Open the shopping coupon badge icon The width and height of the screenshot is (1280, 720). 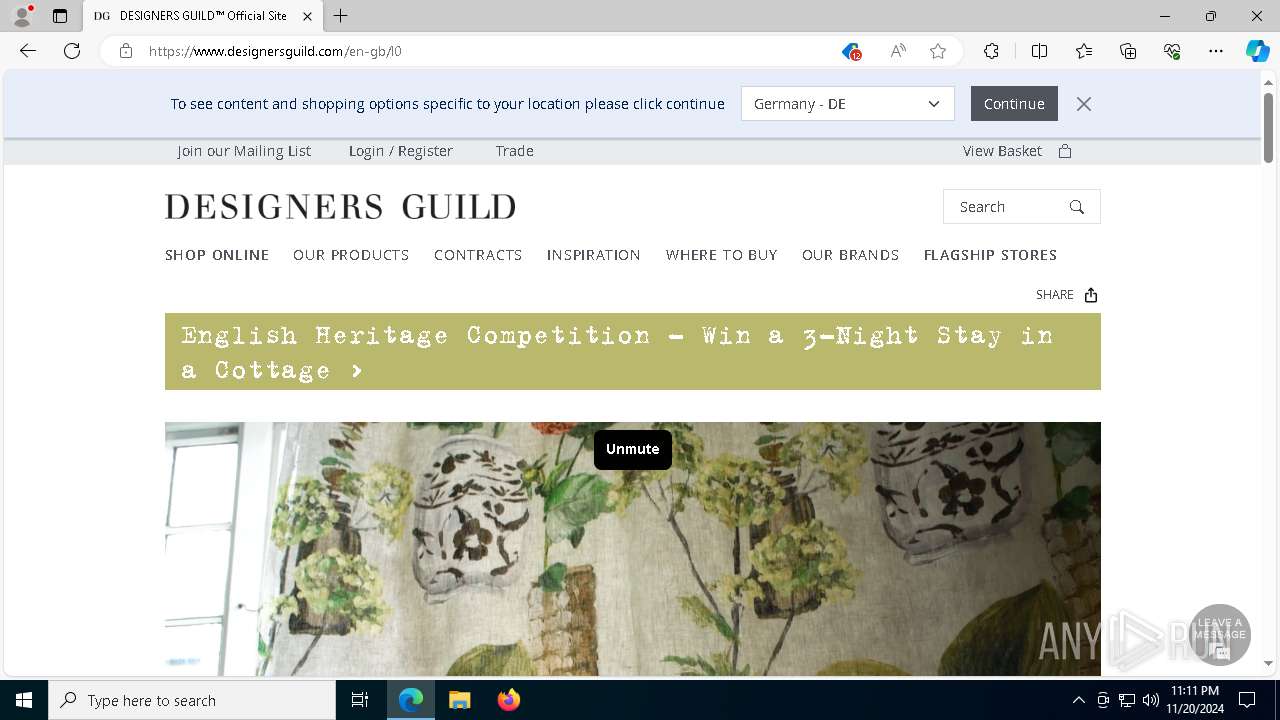(851, 51)
